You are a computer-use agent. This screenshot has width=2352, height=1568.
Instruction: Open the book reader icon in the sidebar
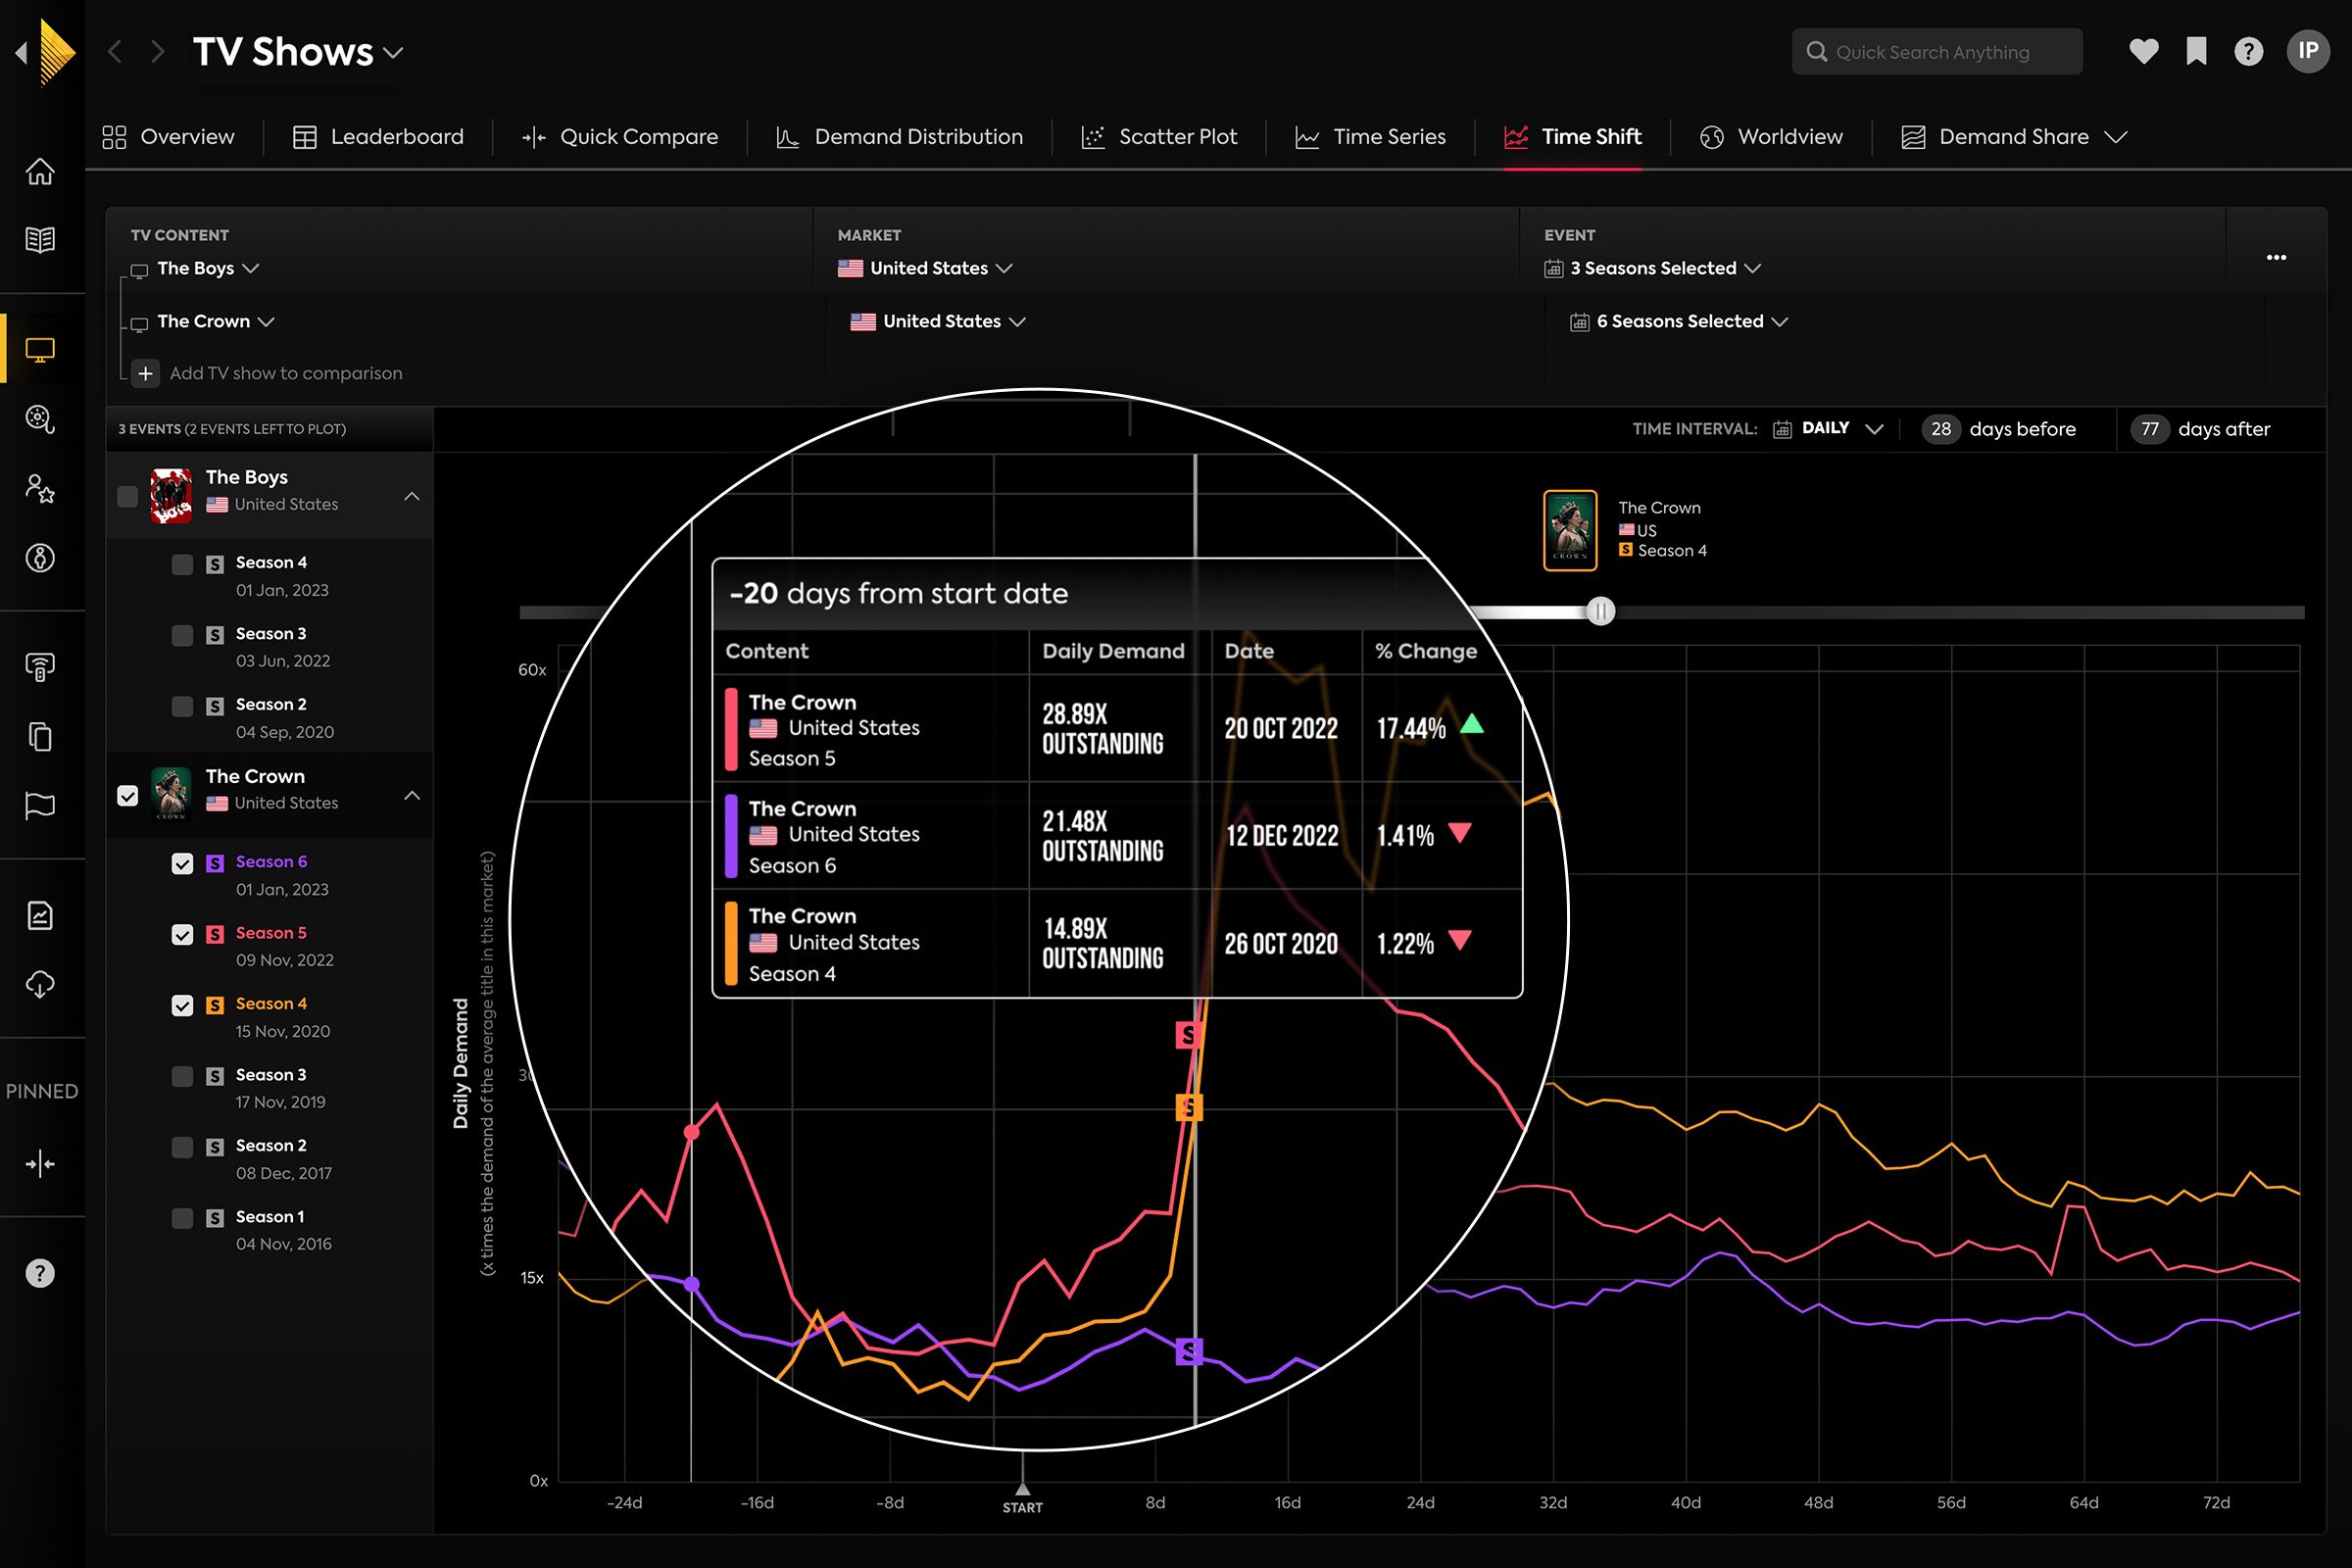pos(40,240)
